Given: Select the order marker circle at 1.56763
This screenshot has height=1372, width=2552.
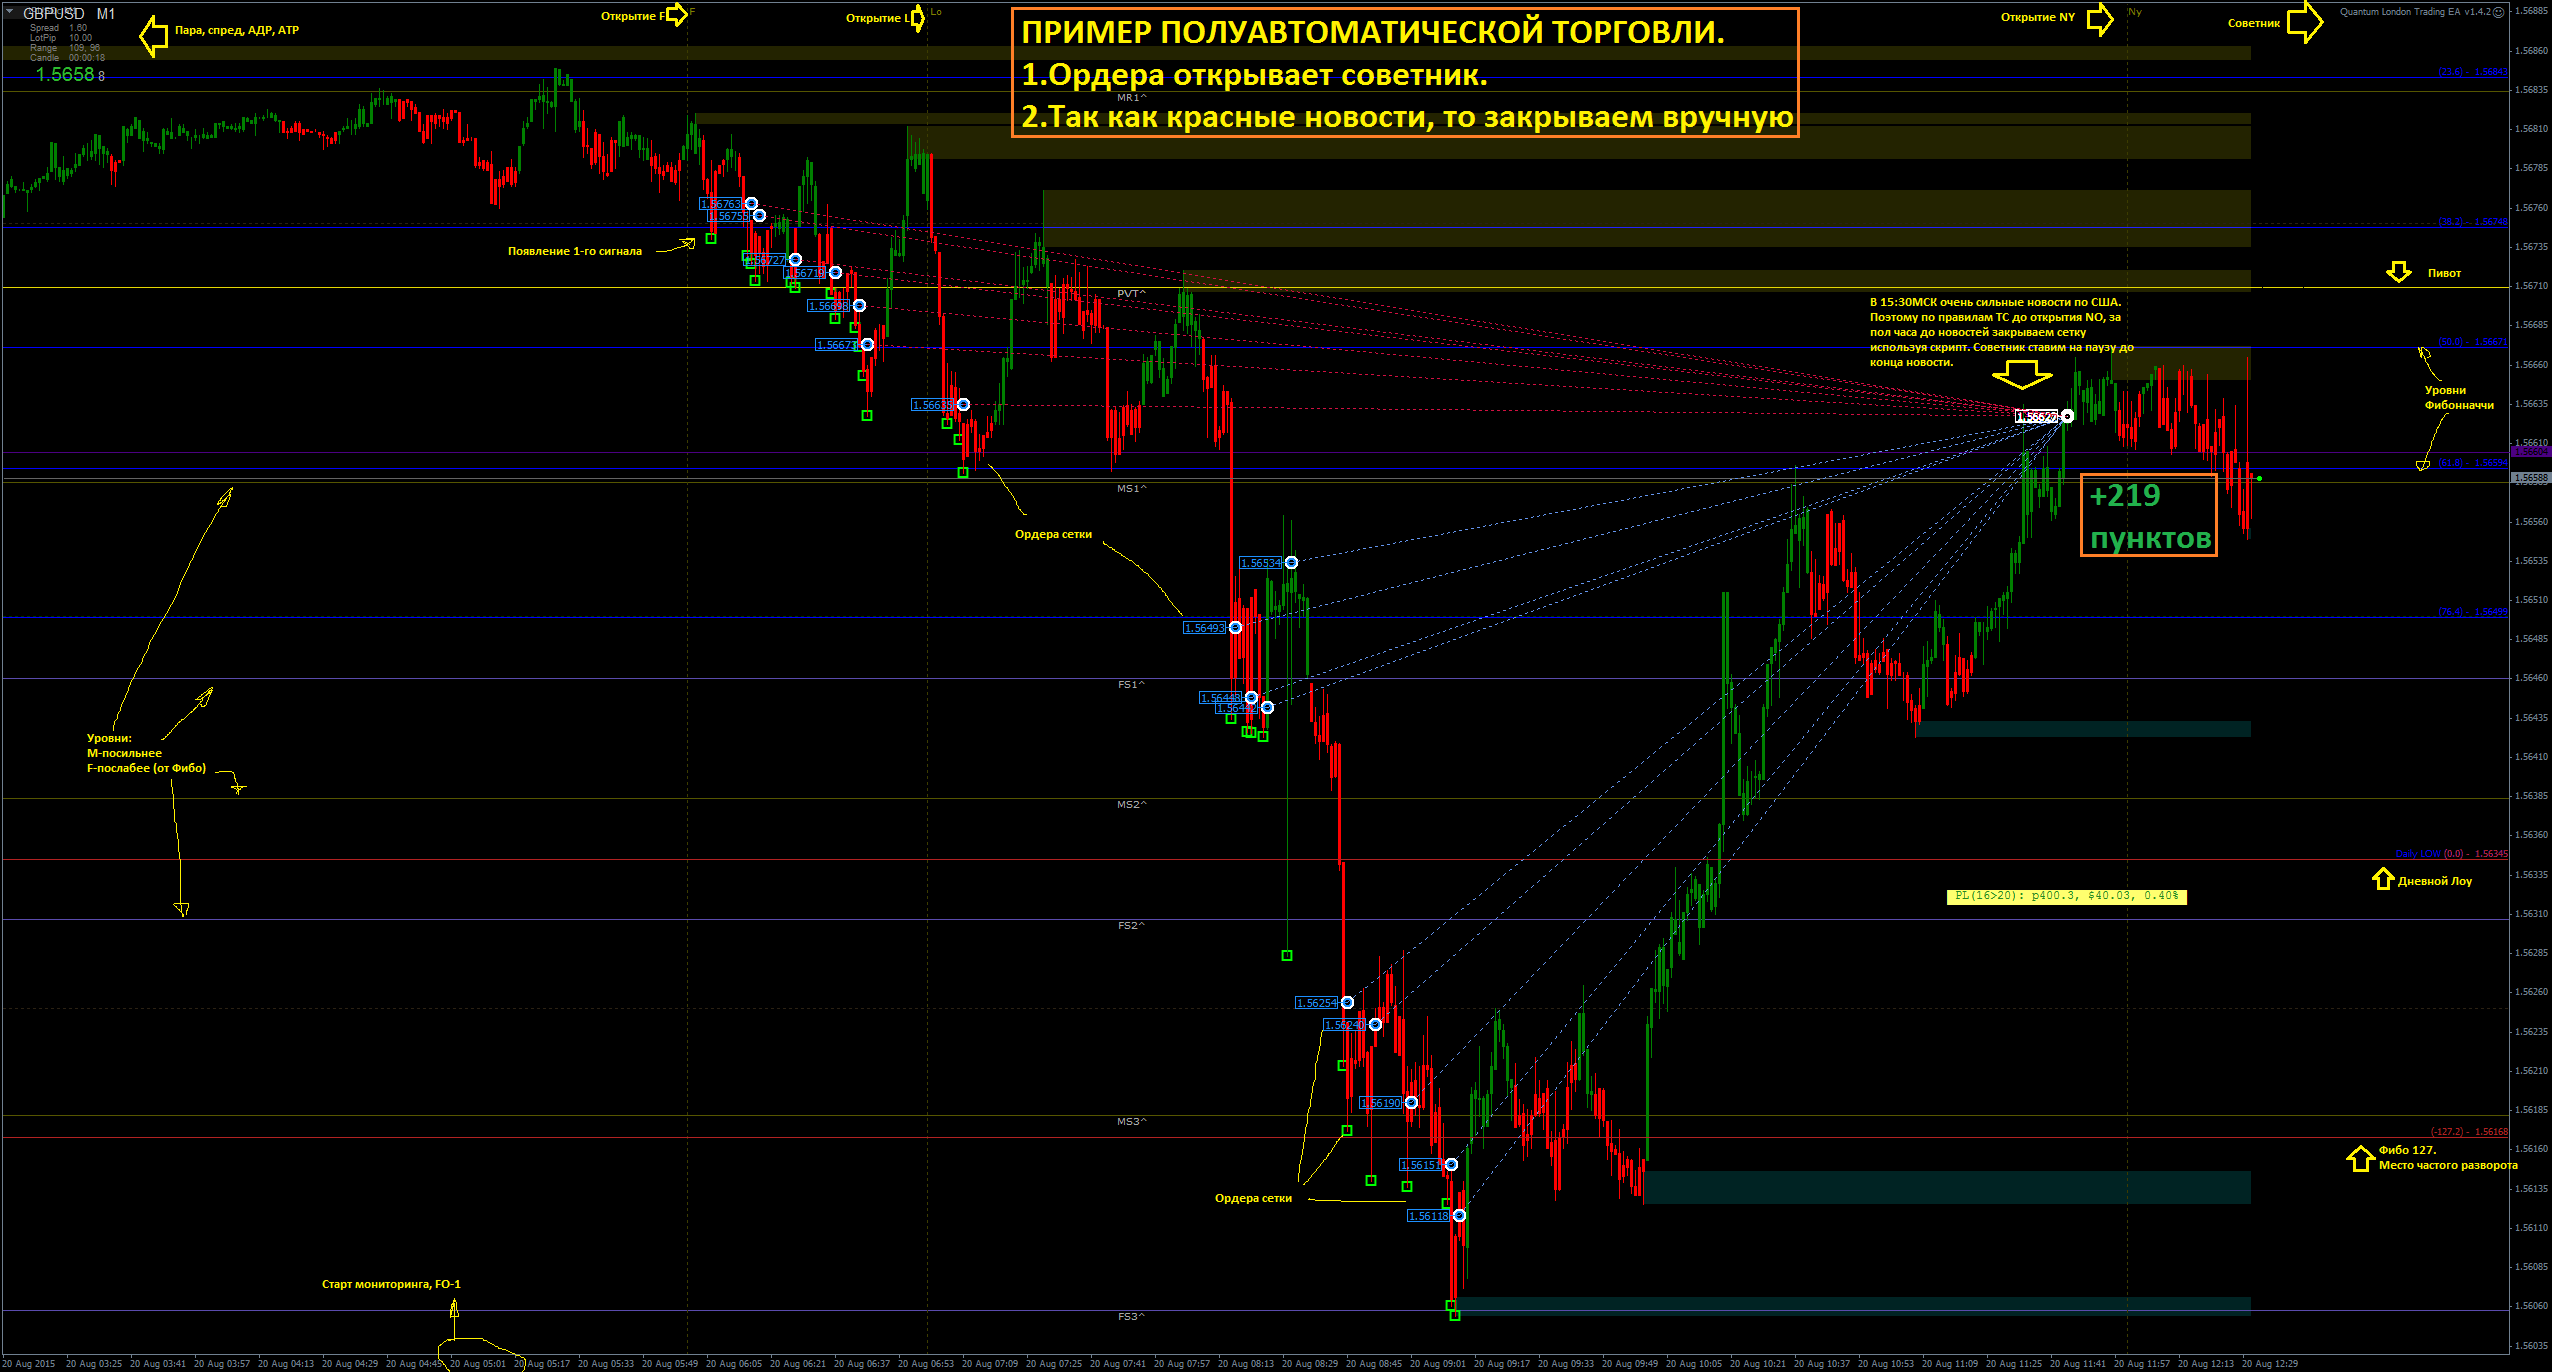Looking at the screenshot, I should tap(751, 204).
